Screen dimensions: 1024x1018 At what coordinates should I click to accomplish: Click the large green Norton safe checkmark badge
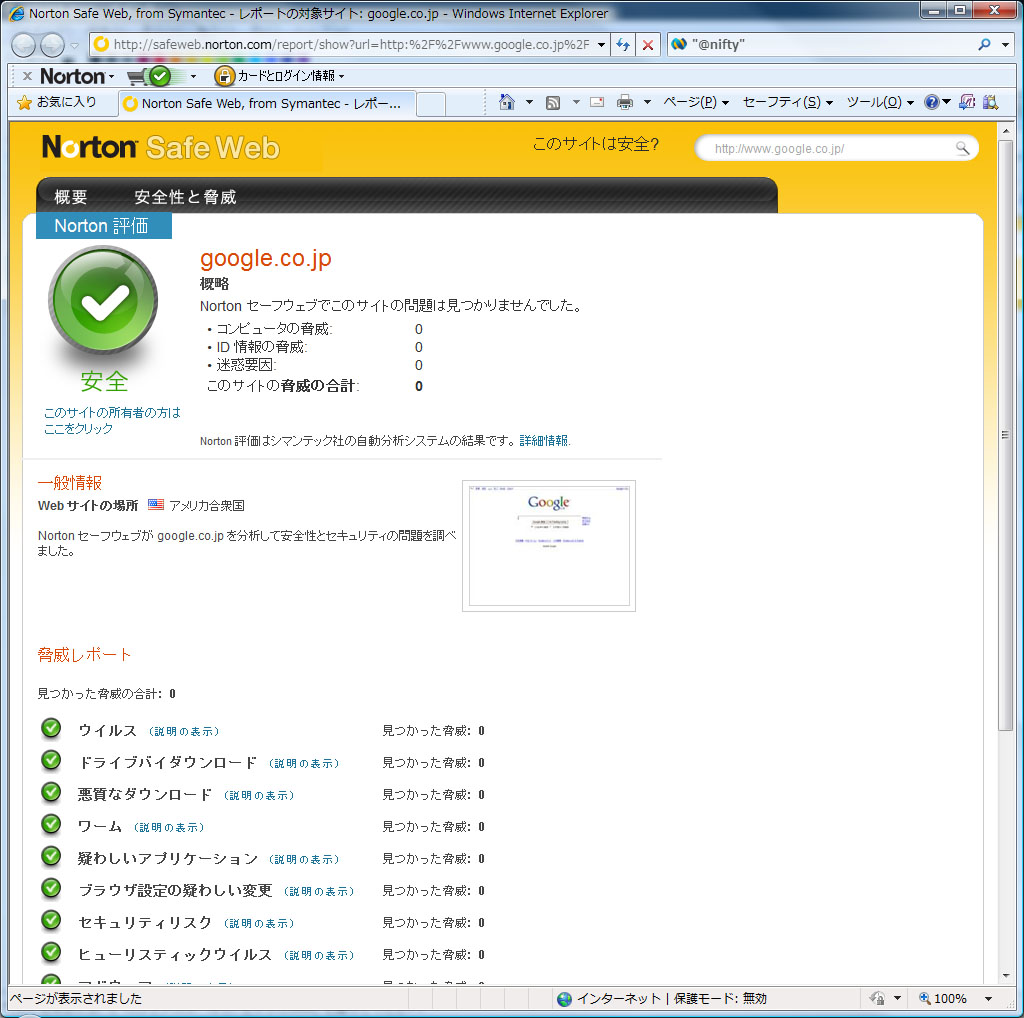tap(103, 302)
